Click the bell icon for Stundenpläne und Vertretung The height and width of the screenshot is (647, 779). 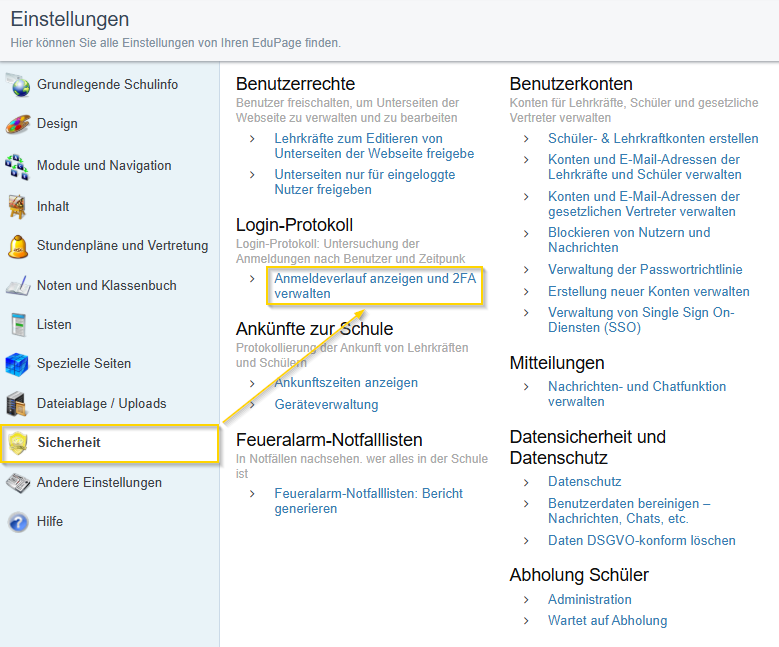point(18,246)
